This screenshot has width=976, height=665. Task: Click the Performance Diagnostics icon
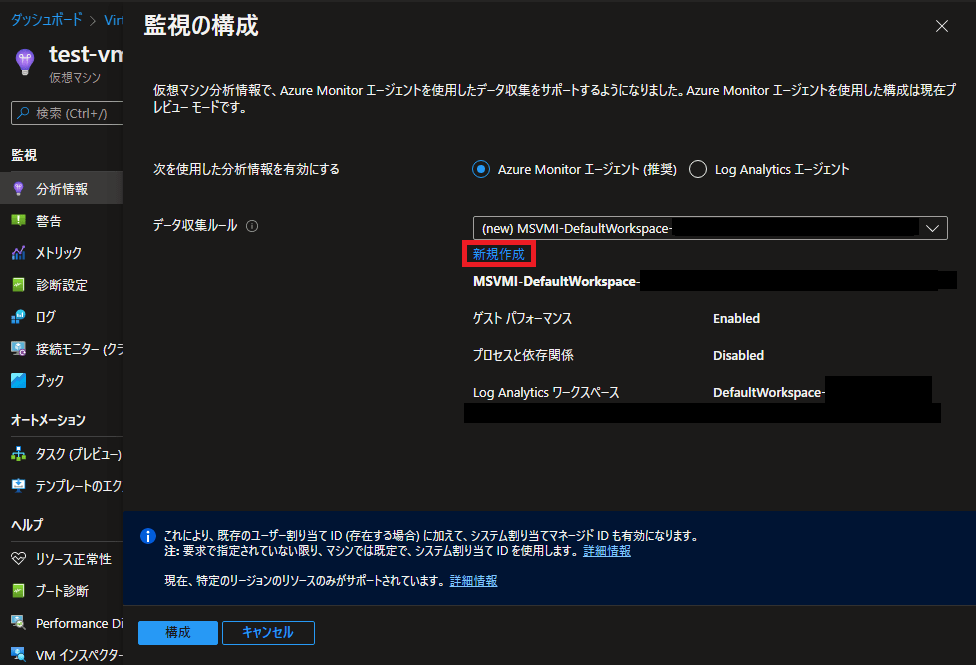pos(19,623)
